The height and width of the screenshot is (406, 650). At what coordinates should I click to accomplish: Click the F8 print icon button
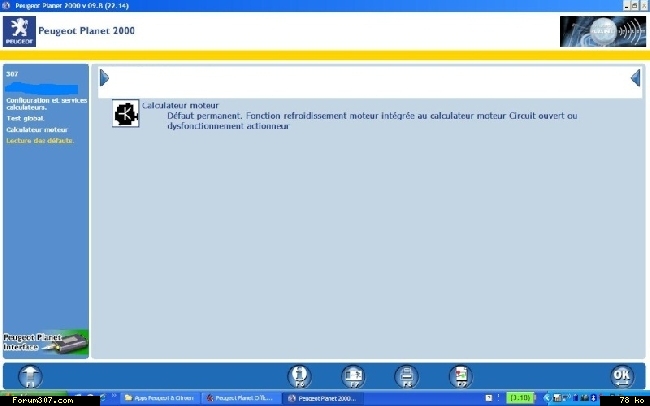[407, 377]
